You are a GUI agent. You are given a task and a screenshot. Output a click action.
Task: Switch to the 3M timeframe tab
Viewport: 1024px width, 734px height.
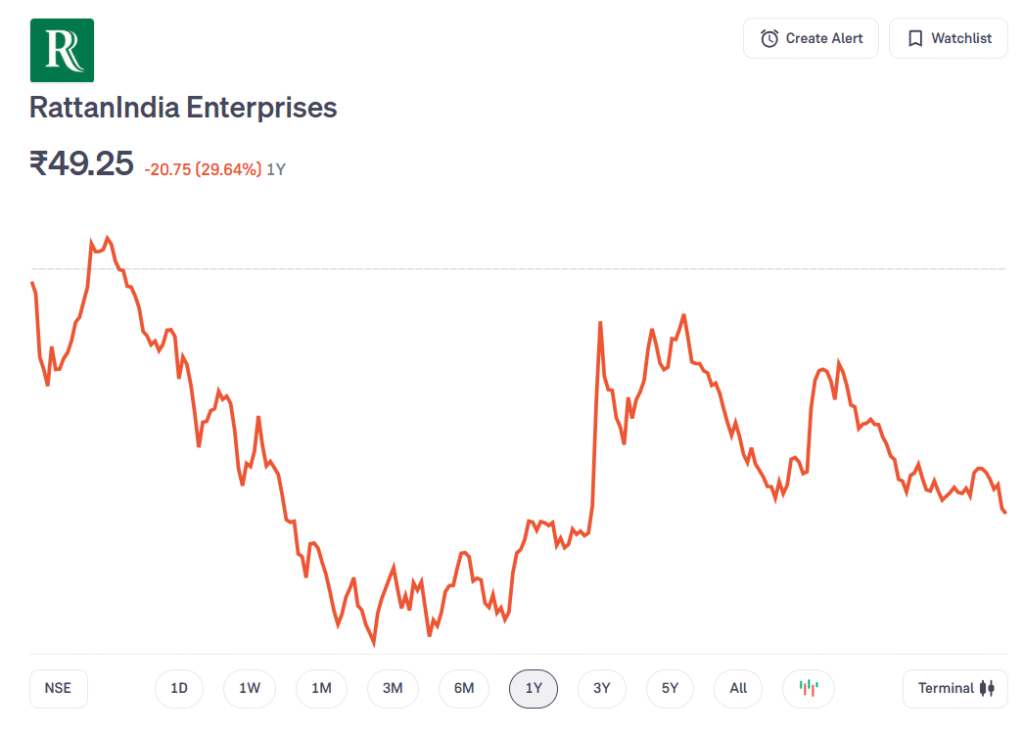pyautogui.click(x=392, y=688)
